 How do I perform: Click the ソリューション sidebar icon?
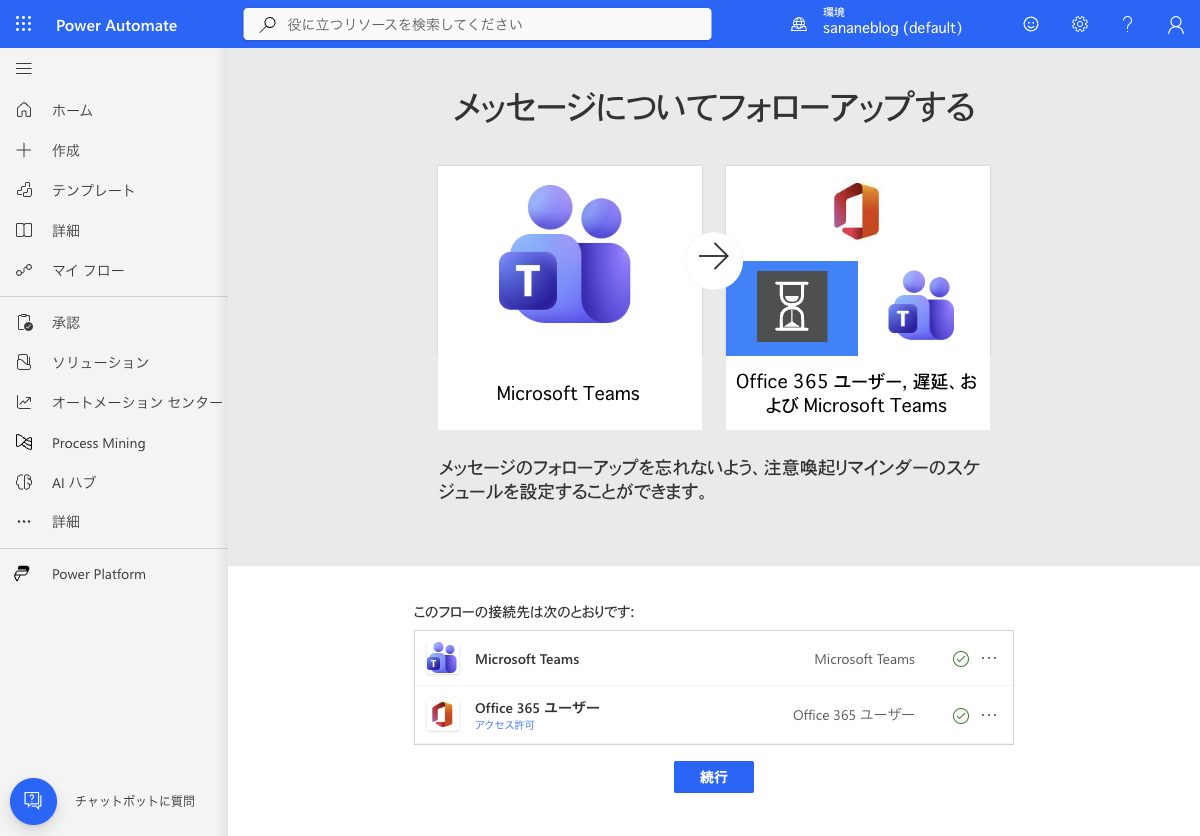(x=24, y=362)
